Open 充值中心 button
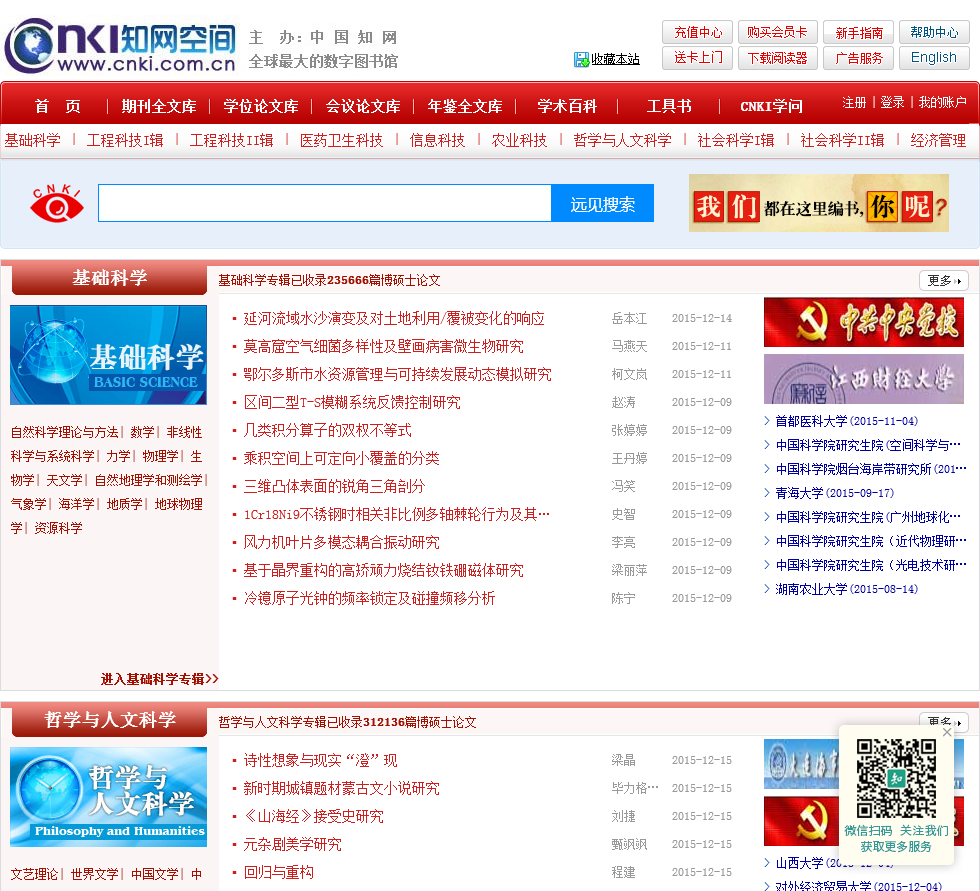 click(x=698, y=32)
